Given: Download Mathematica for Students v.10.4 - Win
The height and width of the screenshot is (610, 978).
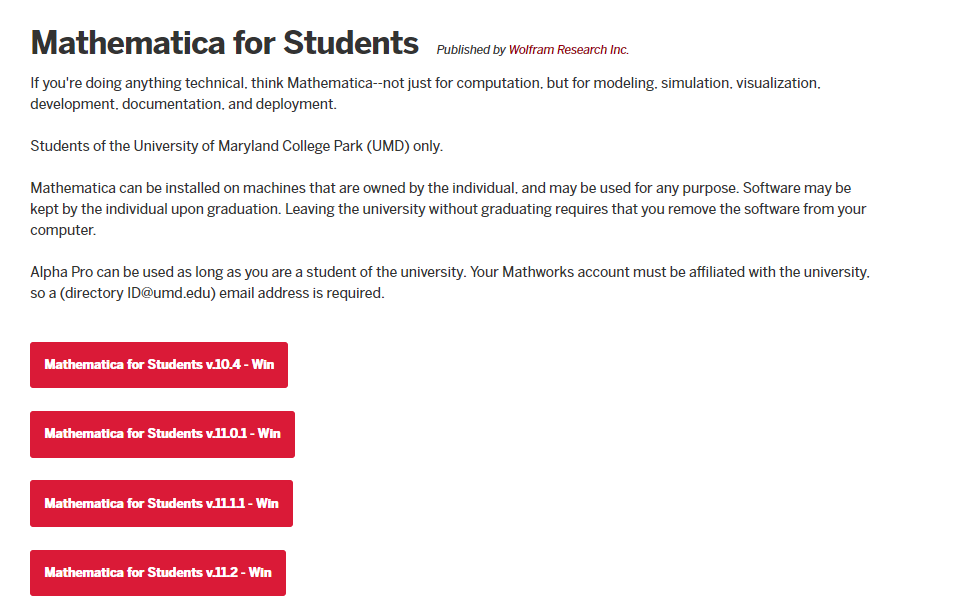Looking at the screenshot, I should tap(159, 365).
